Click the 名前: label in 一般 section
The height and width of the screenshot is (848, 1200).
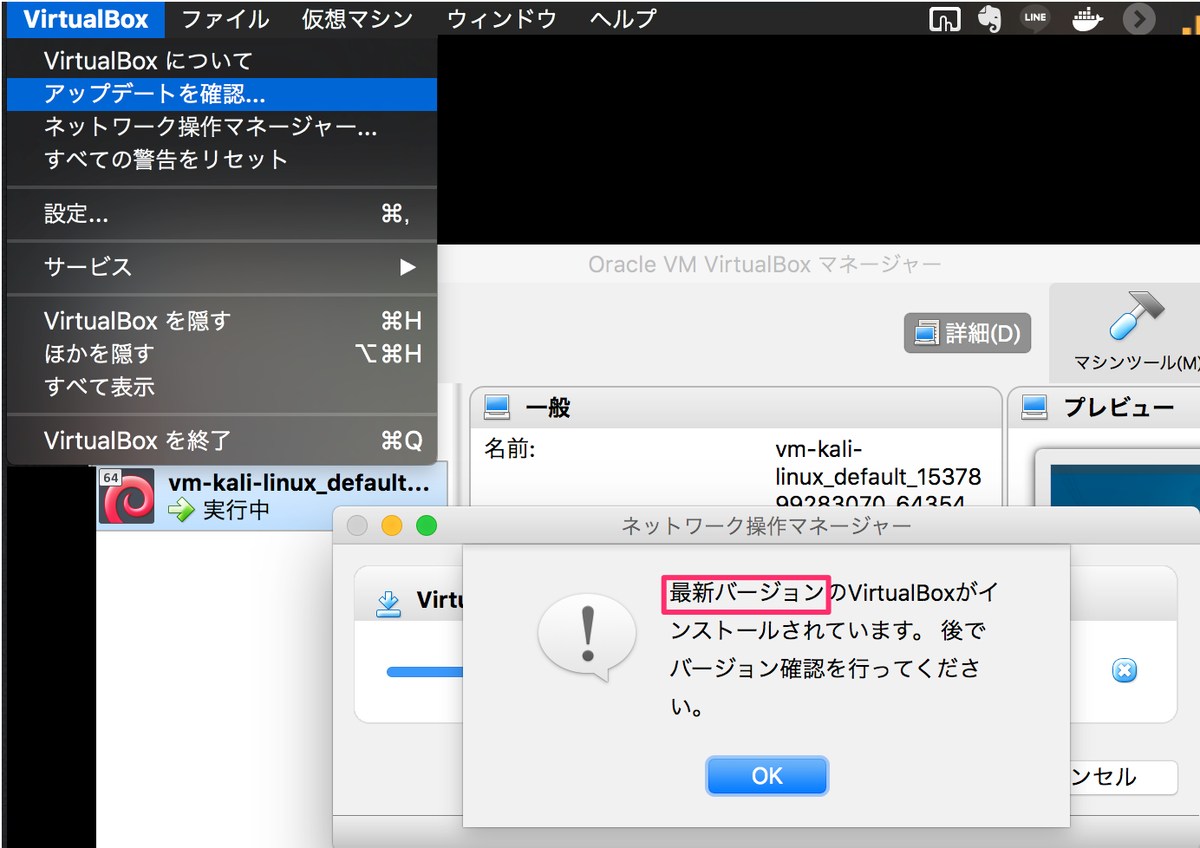click(x=510, y=450)
